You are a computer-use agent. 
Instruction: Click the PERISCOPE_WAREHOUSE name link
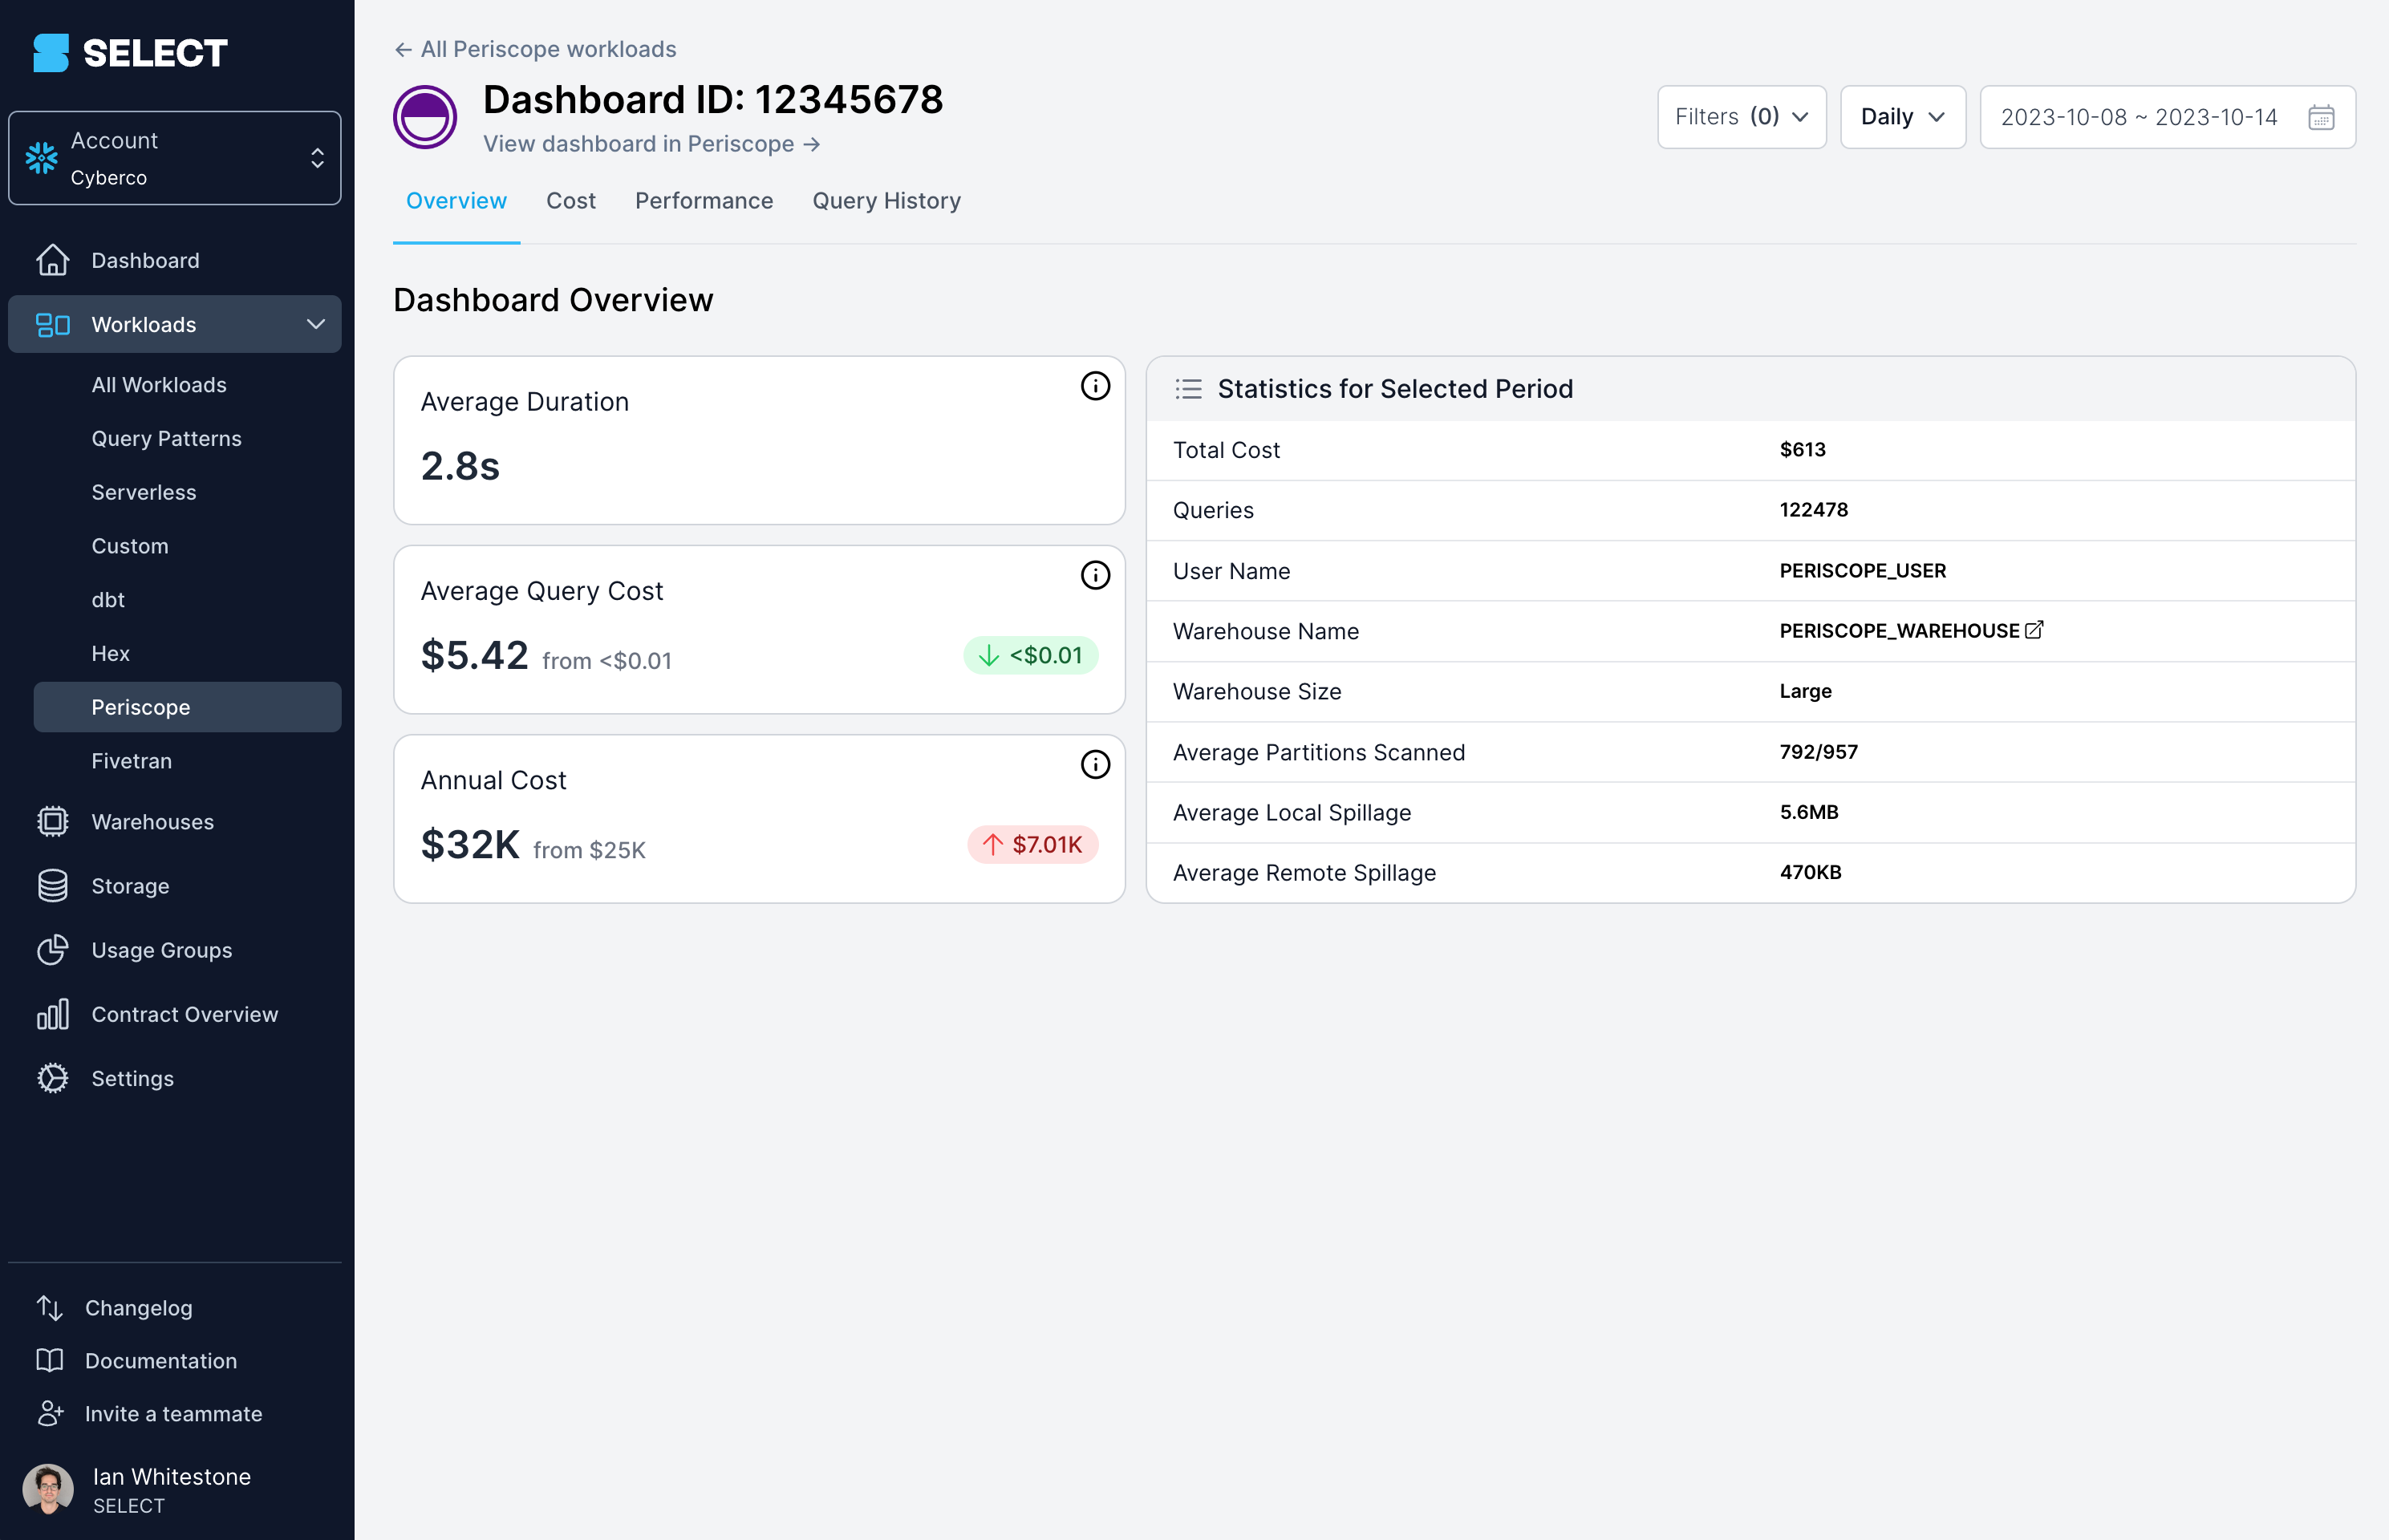(x=1899, y=631)
